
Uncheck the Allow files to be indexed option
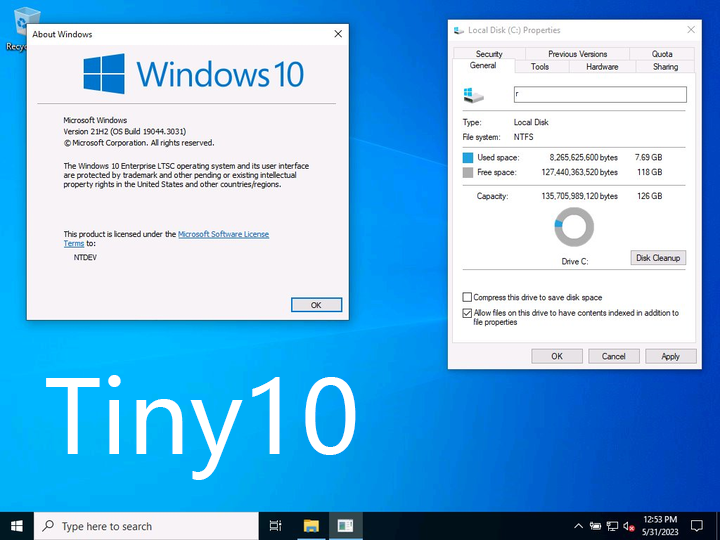pyautogui.click(x=467, y=313)
